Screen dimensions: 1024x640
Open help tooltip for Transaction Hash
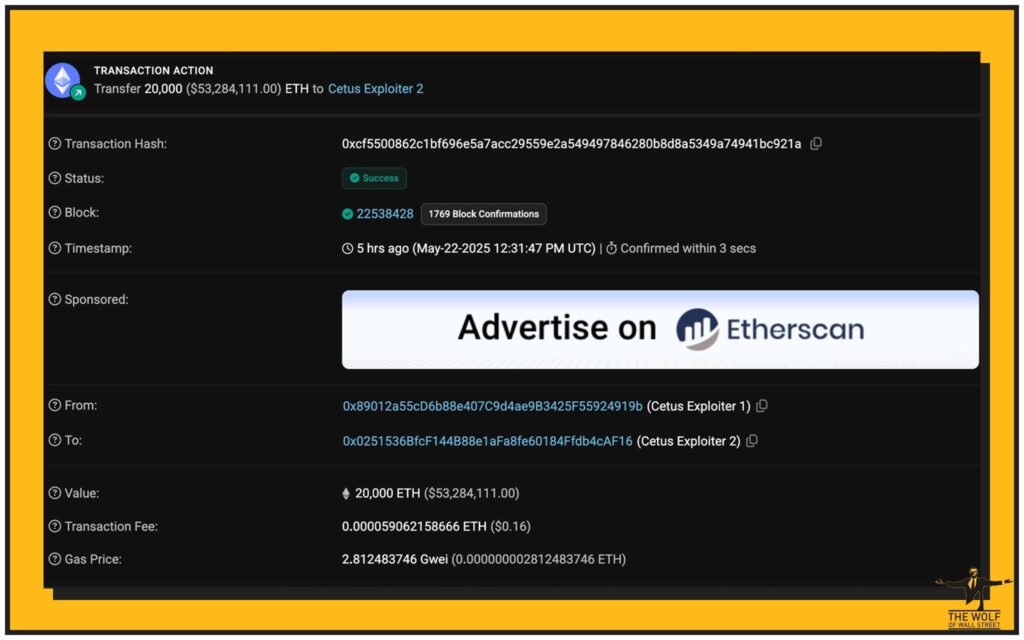[55, 144]
